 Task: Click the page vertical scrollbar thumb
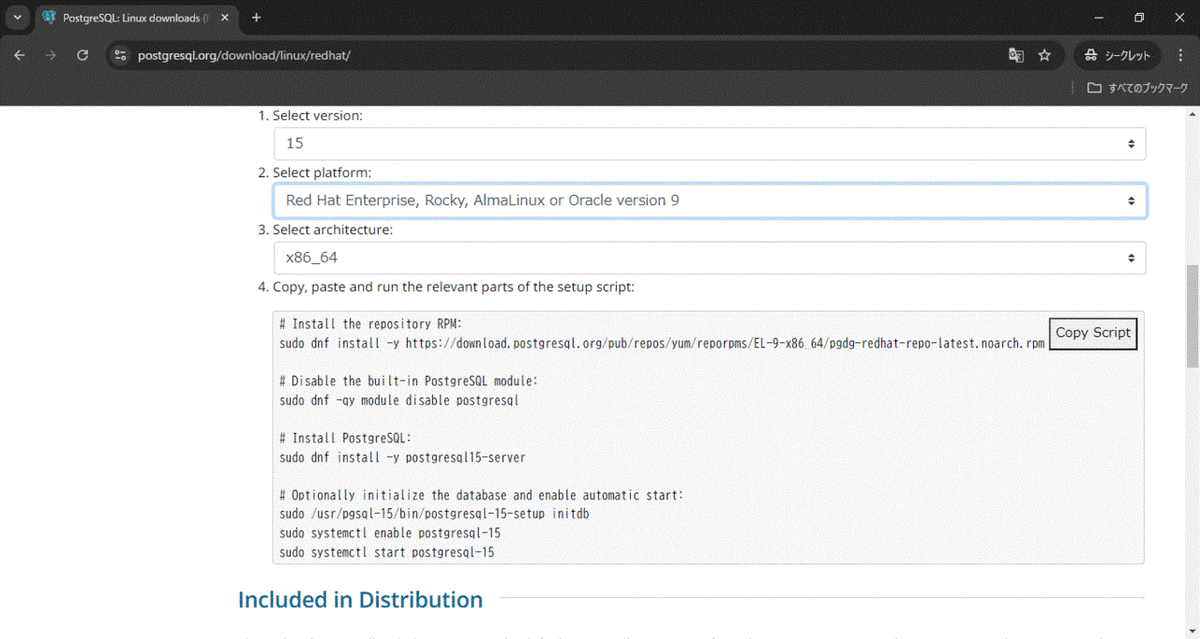tap(1192, 318)
